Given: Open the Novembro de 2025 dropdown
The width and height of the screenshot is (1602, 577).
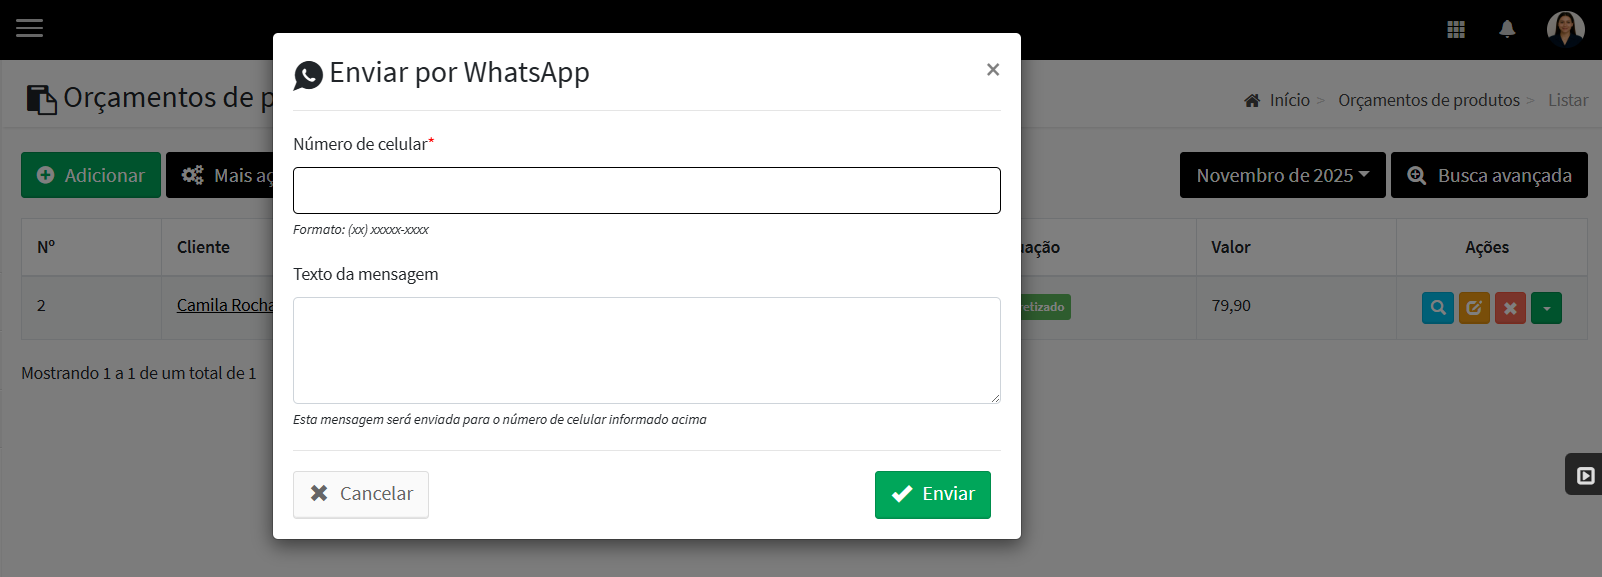Looking at the screenshot, I should [x=1282, y=175].
